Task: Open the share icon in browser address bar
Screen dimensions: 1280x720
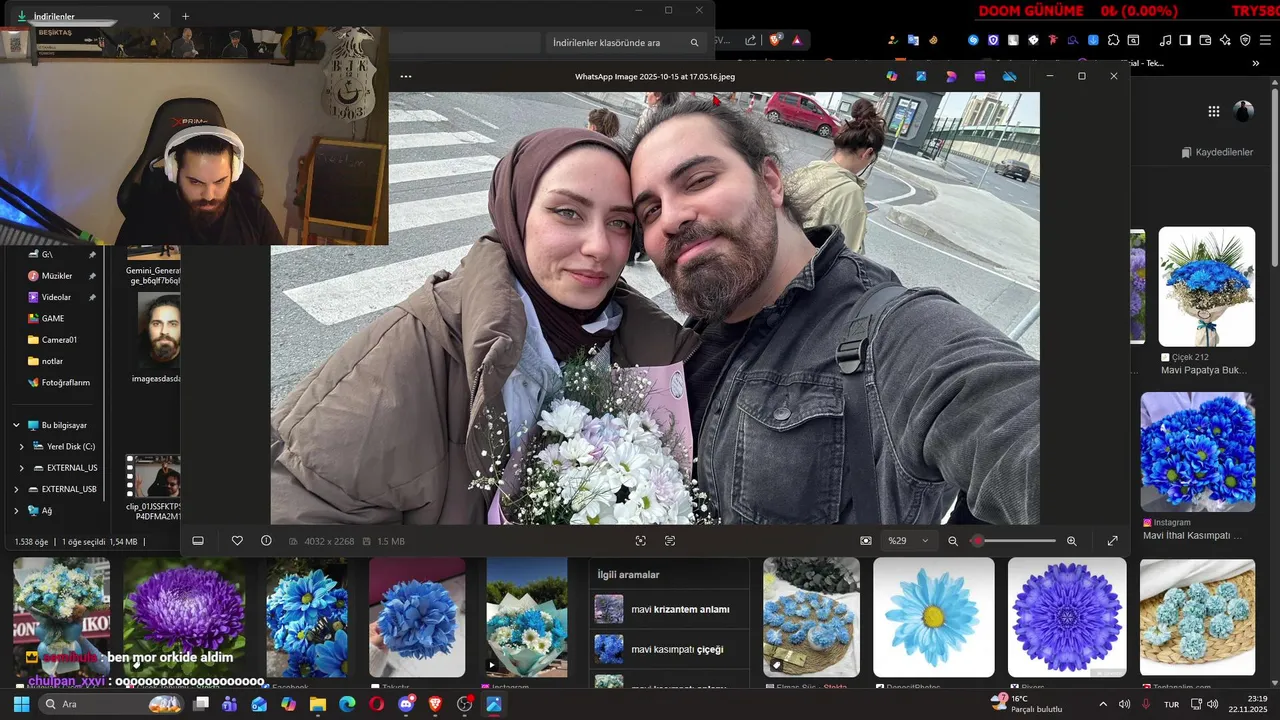Action: 751,40
